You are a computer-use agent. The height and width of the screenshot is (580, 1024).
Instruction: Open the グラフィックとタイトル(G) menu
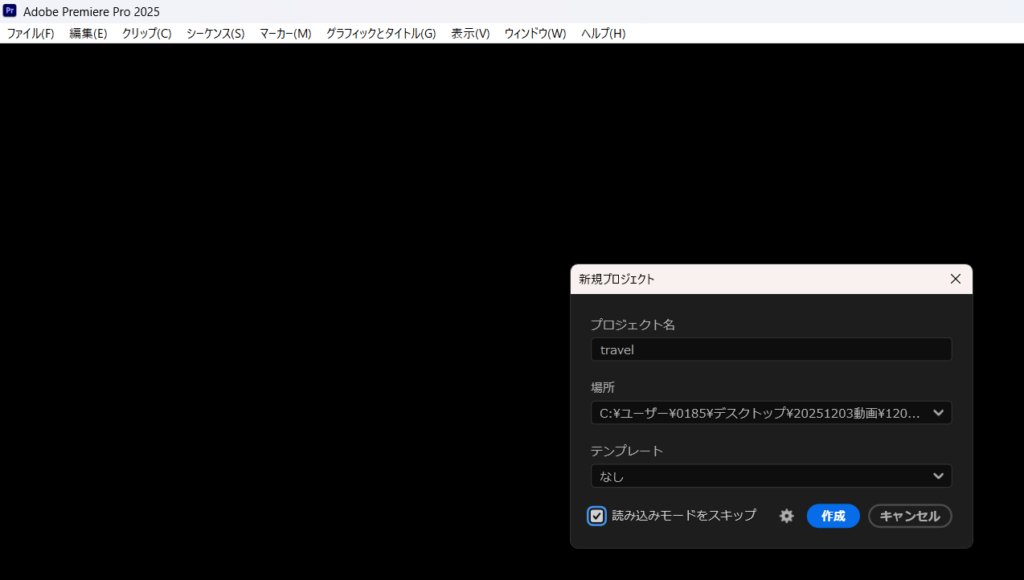pyautogui.click(x=381, y=33)
